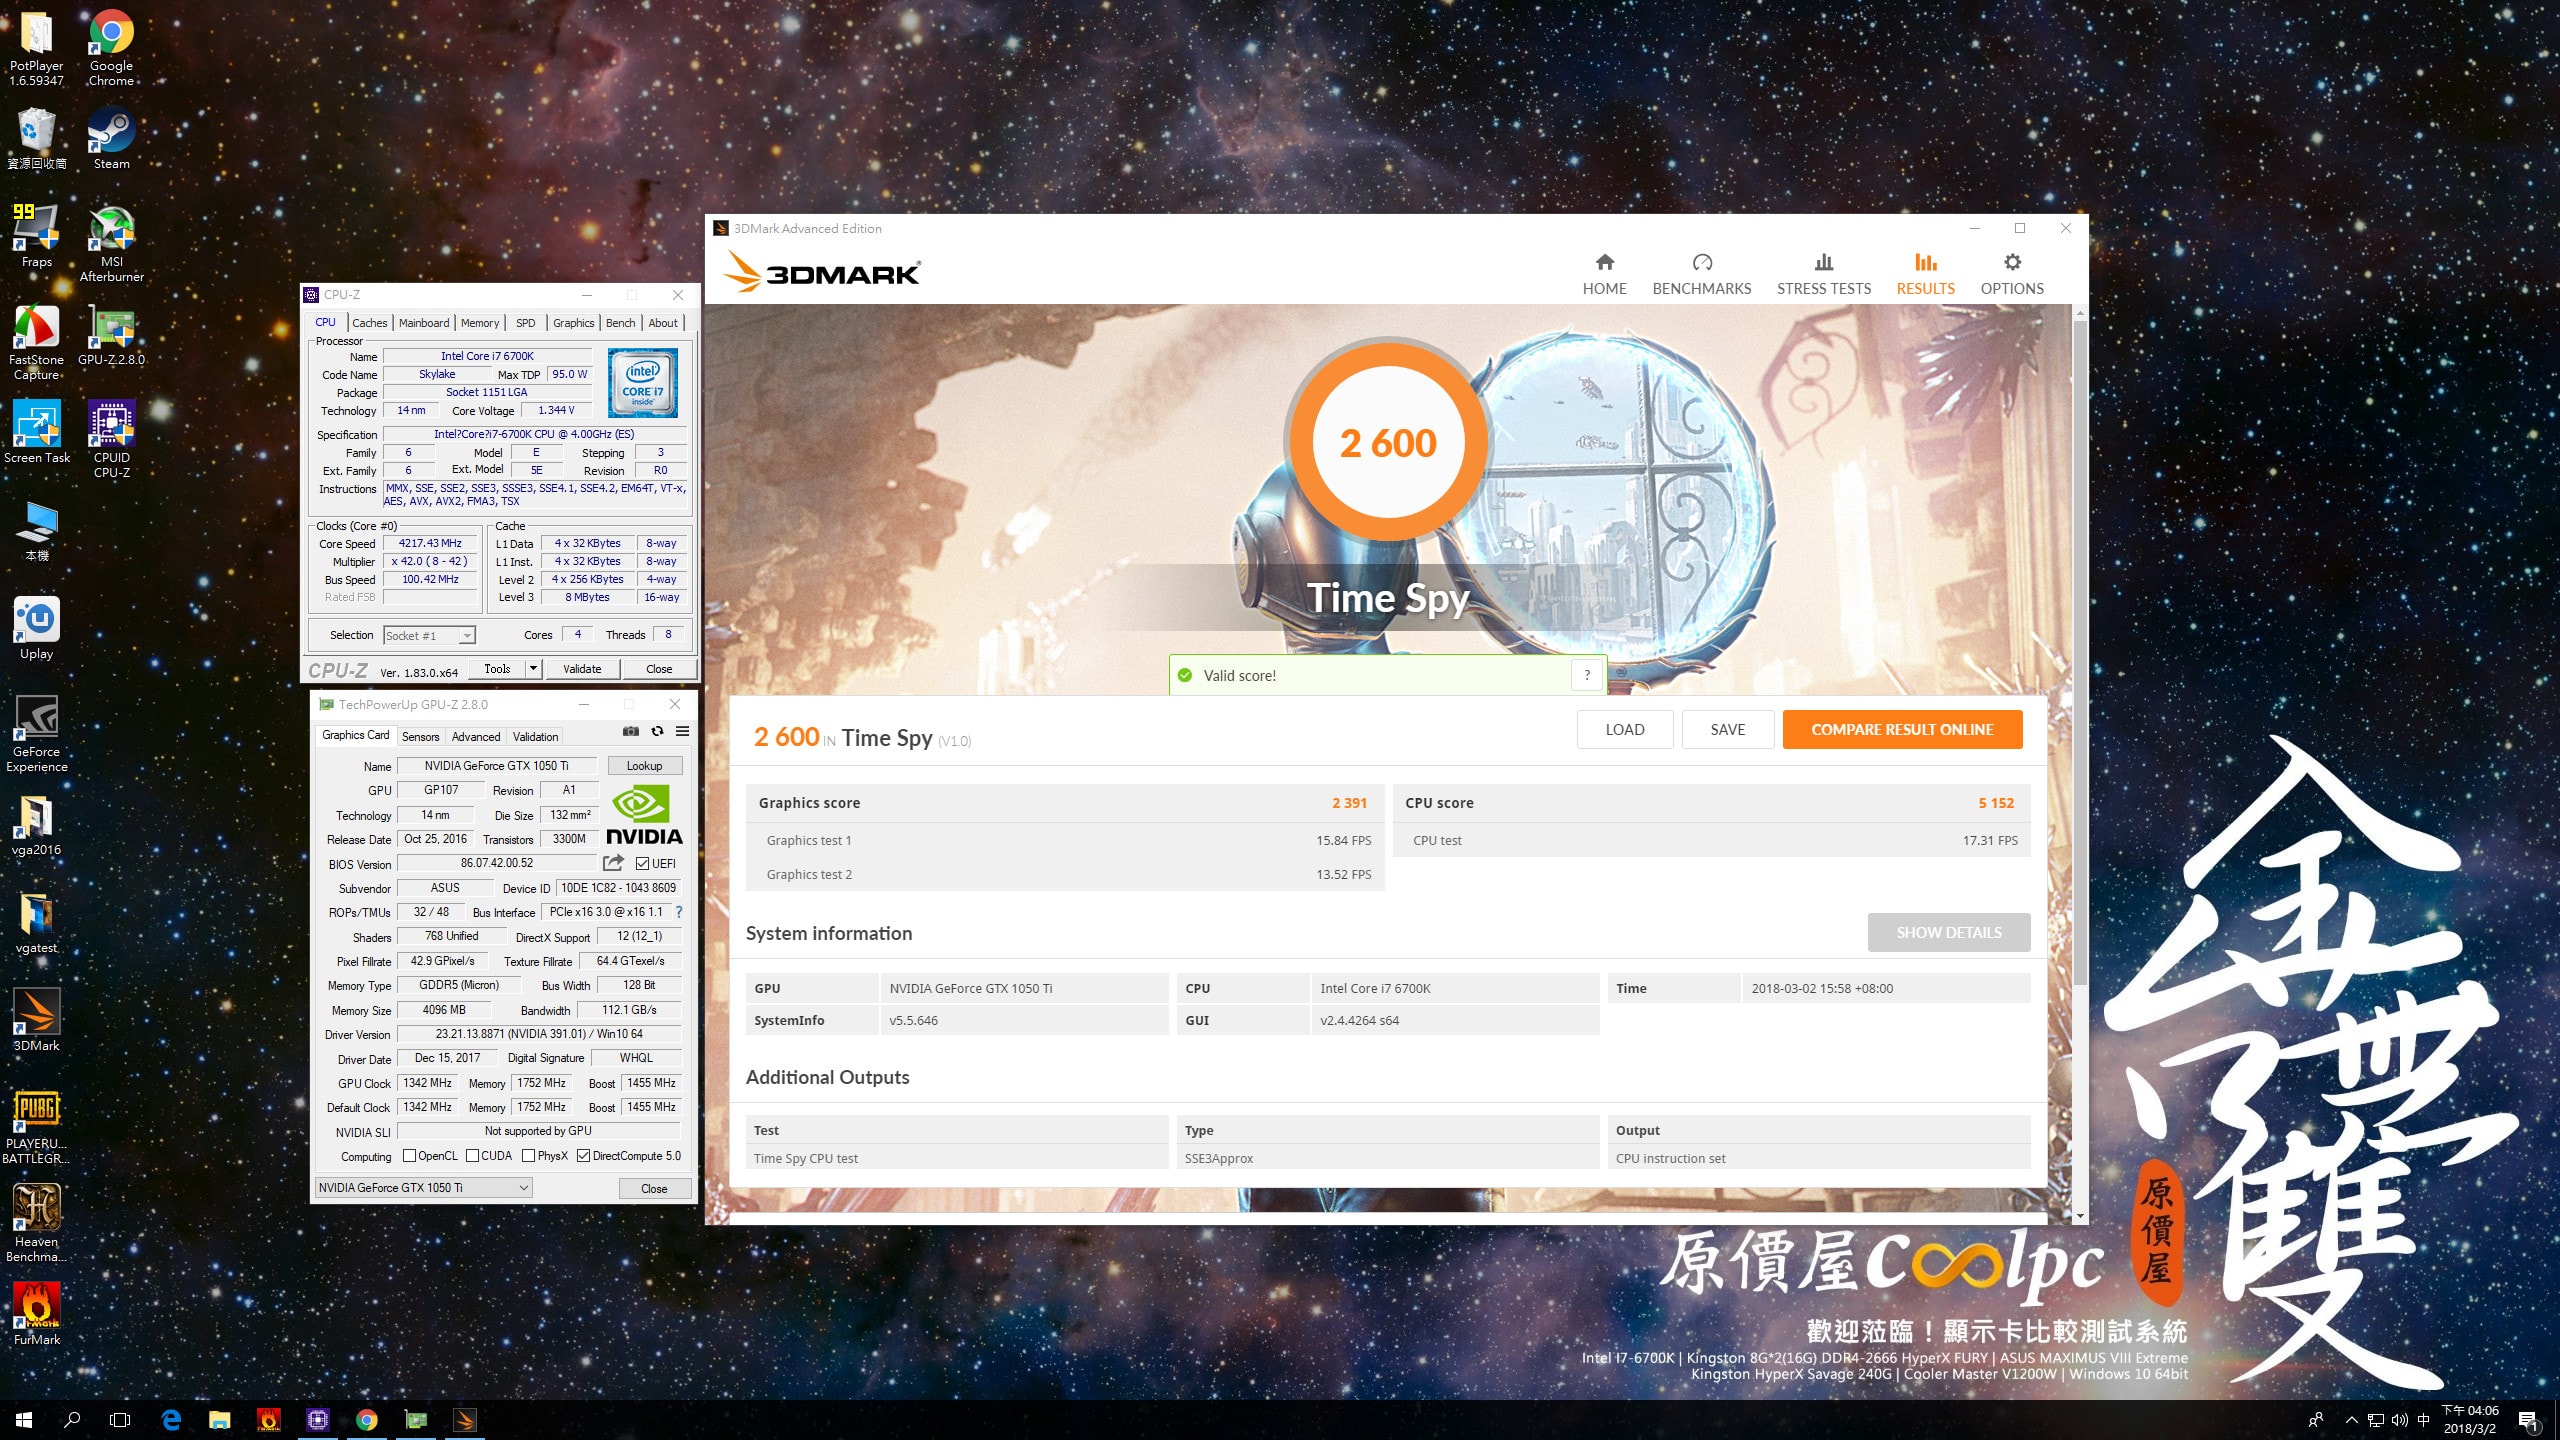2560x1440 pixels.
Task: Expand the Socket #1 selection dropdown in CPU-Z
Action: (x=466, y=636)
